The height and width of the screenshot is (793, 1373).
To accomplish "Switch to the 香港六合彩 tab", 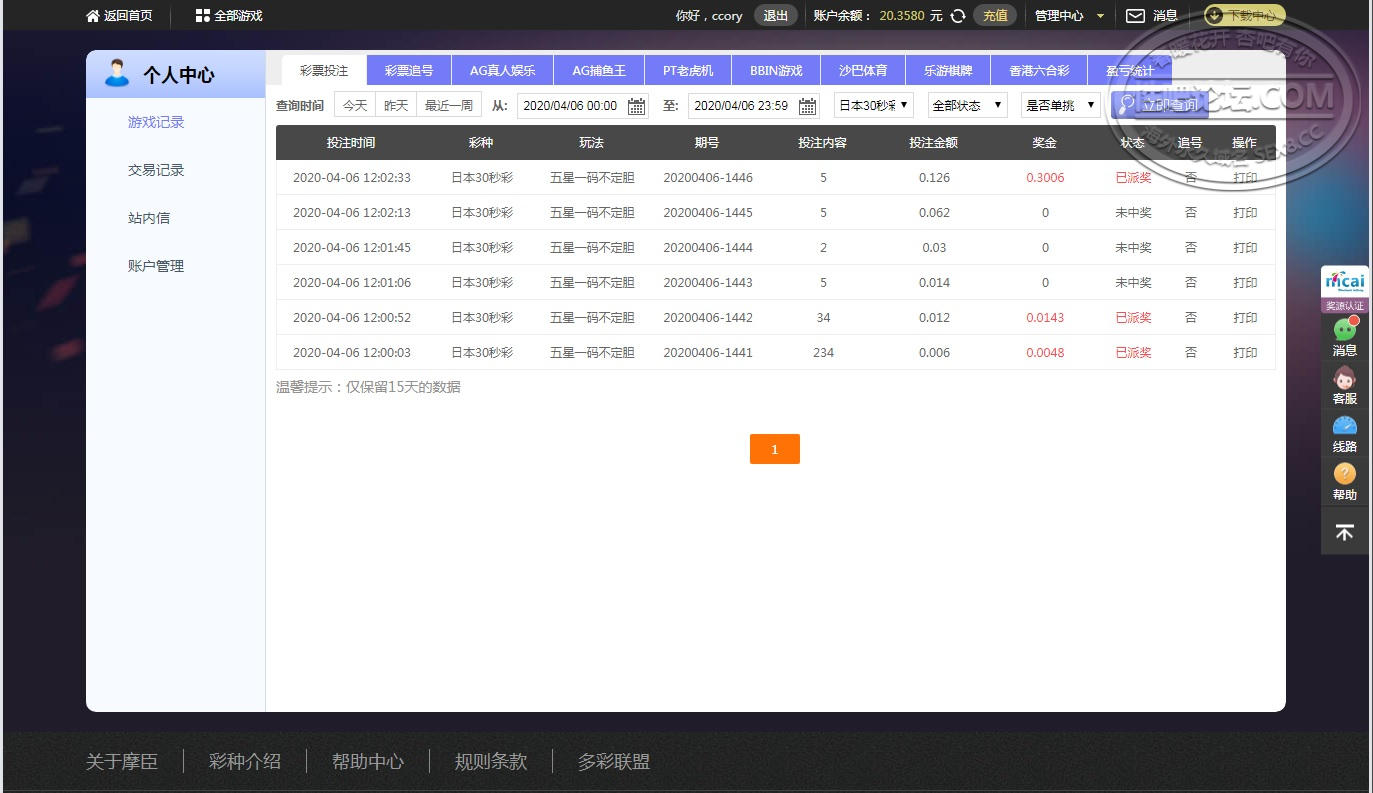I will point(1039,71).
